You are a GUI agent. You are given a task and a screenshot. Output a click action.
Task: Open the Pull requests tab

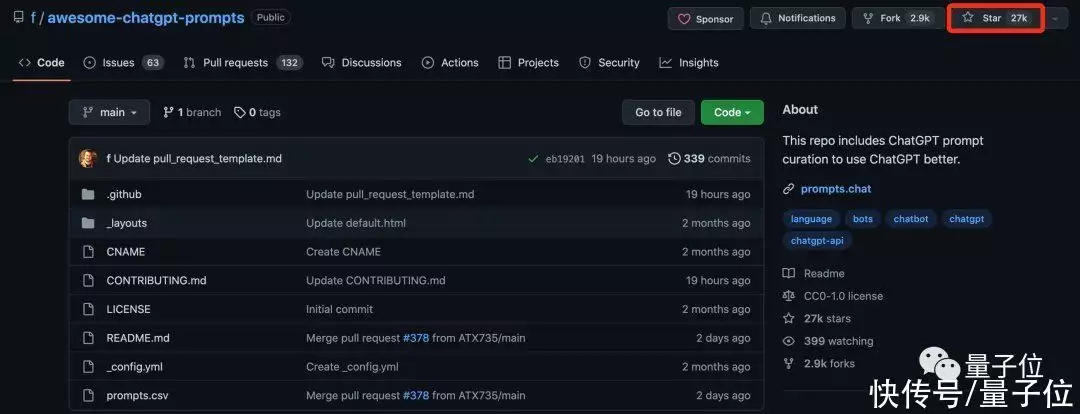click(x=237, y=62)
